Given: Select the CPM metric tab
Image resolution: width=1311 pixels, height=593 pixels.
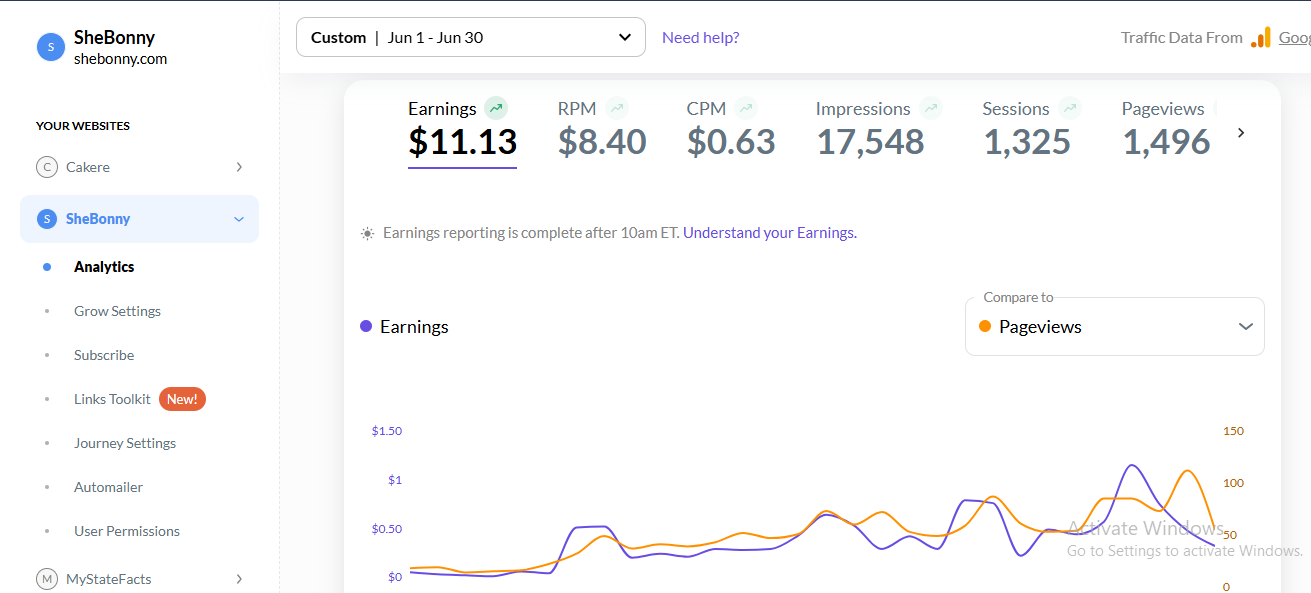Looking at the screenshot, I should point(731,130).
